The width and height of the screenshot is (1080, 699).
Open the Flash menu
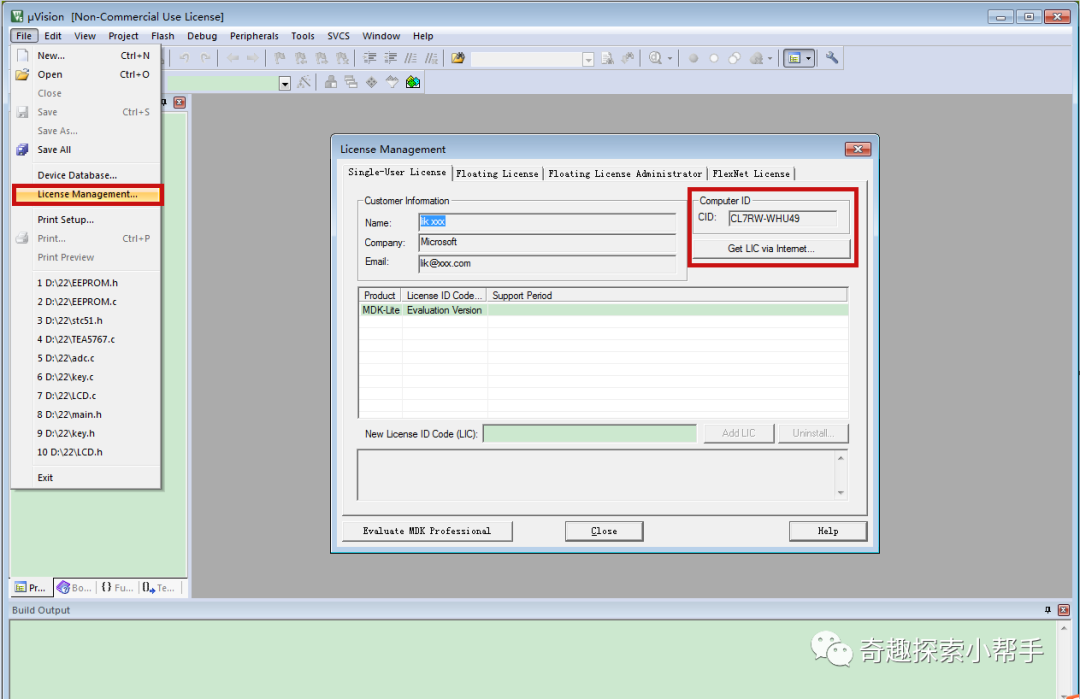tap(163, 36)
